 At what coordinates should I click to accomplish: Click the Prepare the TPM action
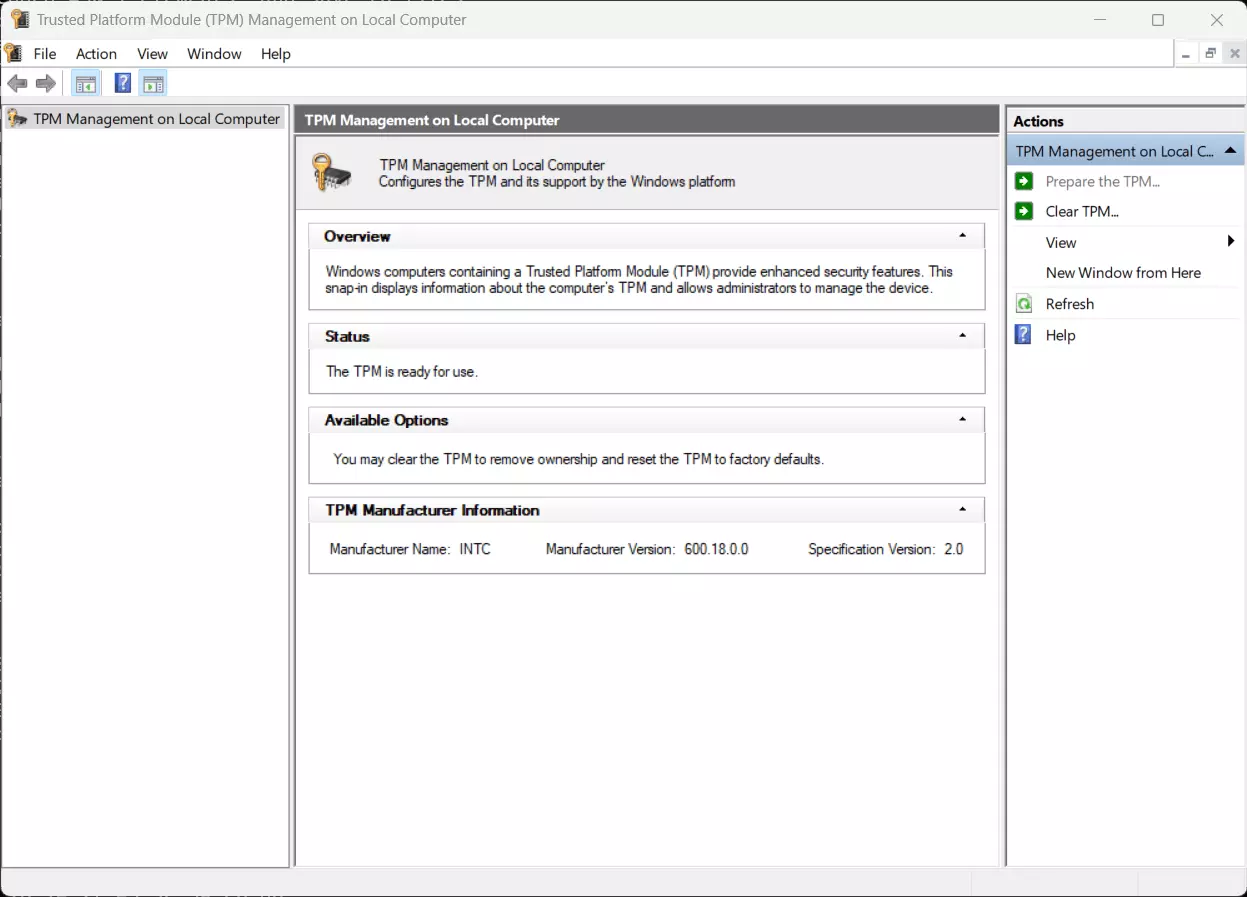[x=1102, y=181]
